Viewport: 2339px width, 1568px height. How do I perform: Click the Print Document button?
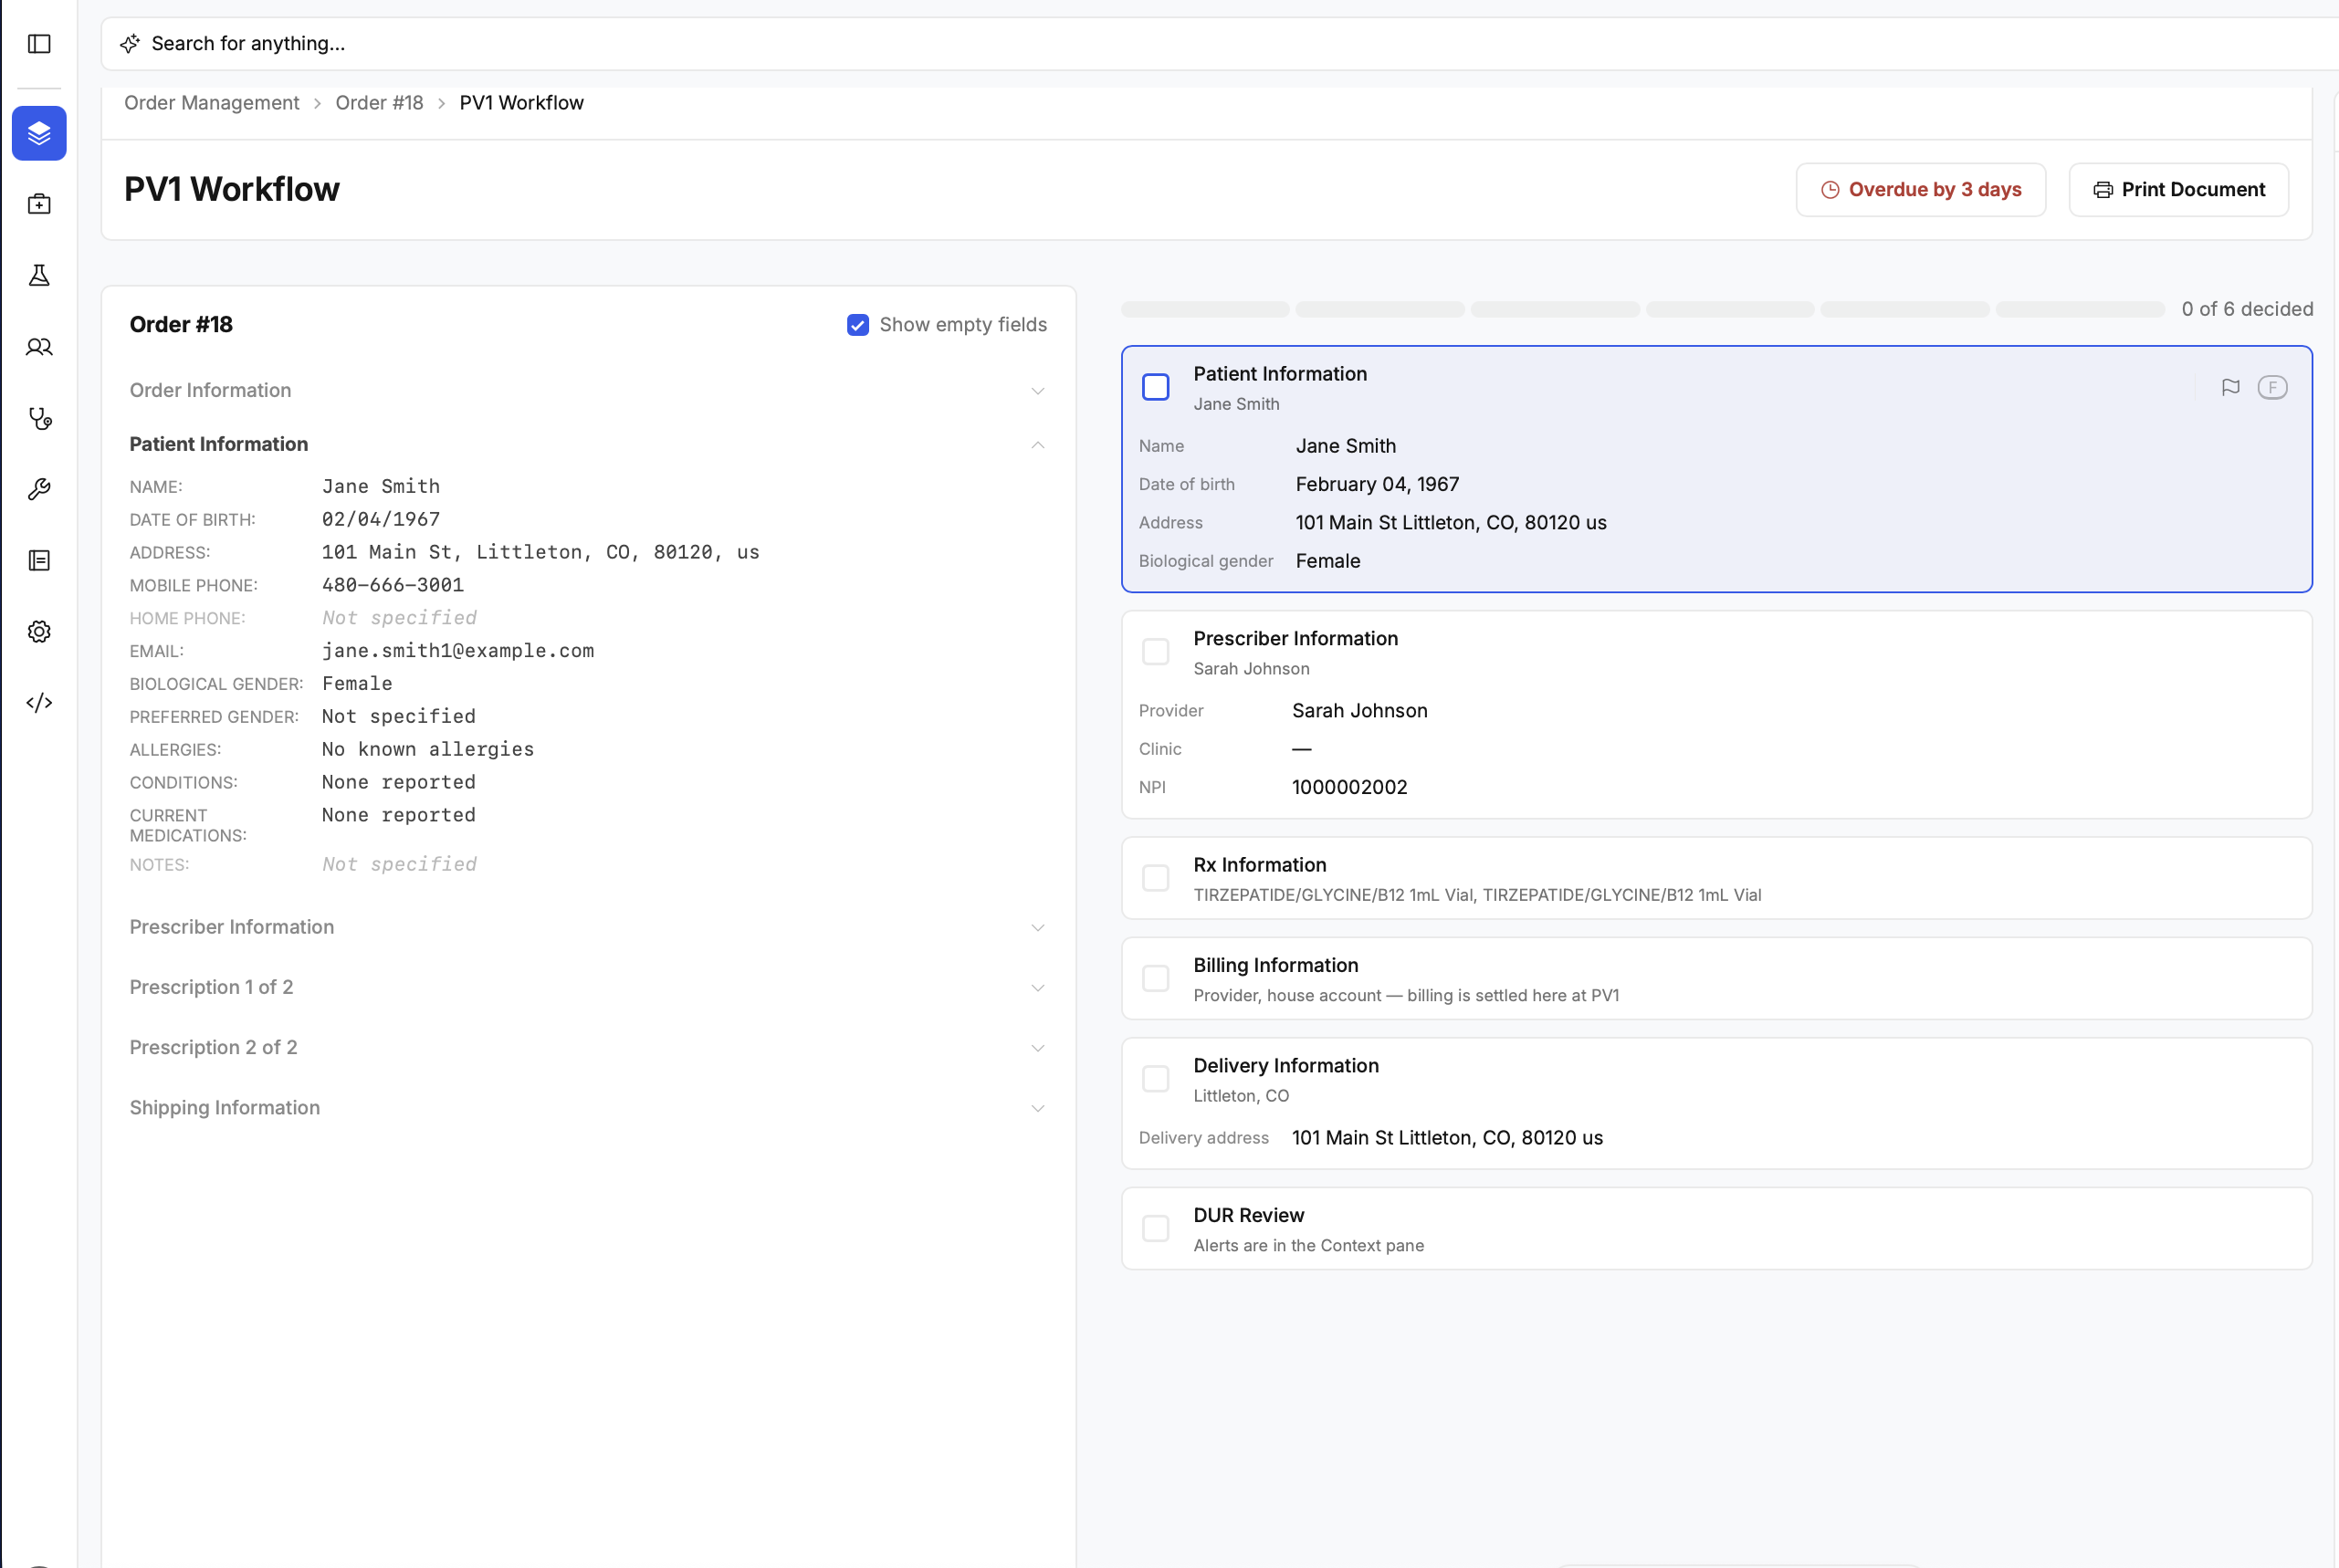[2178, 190]
